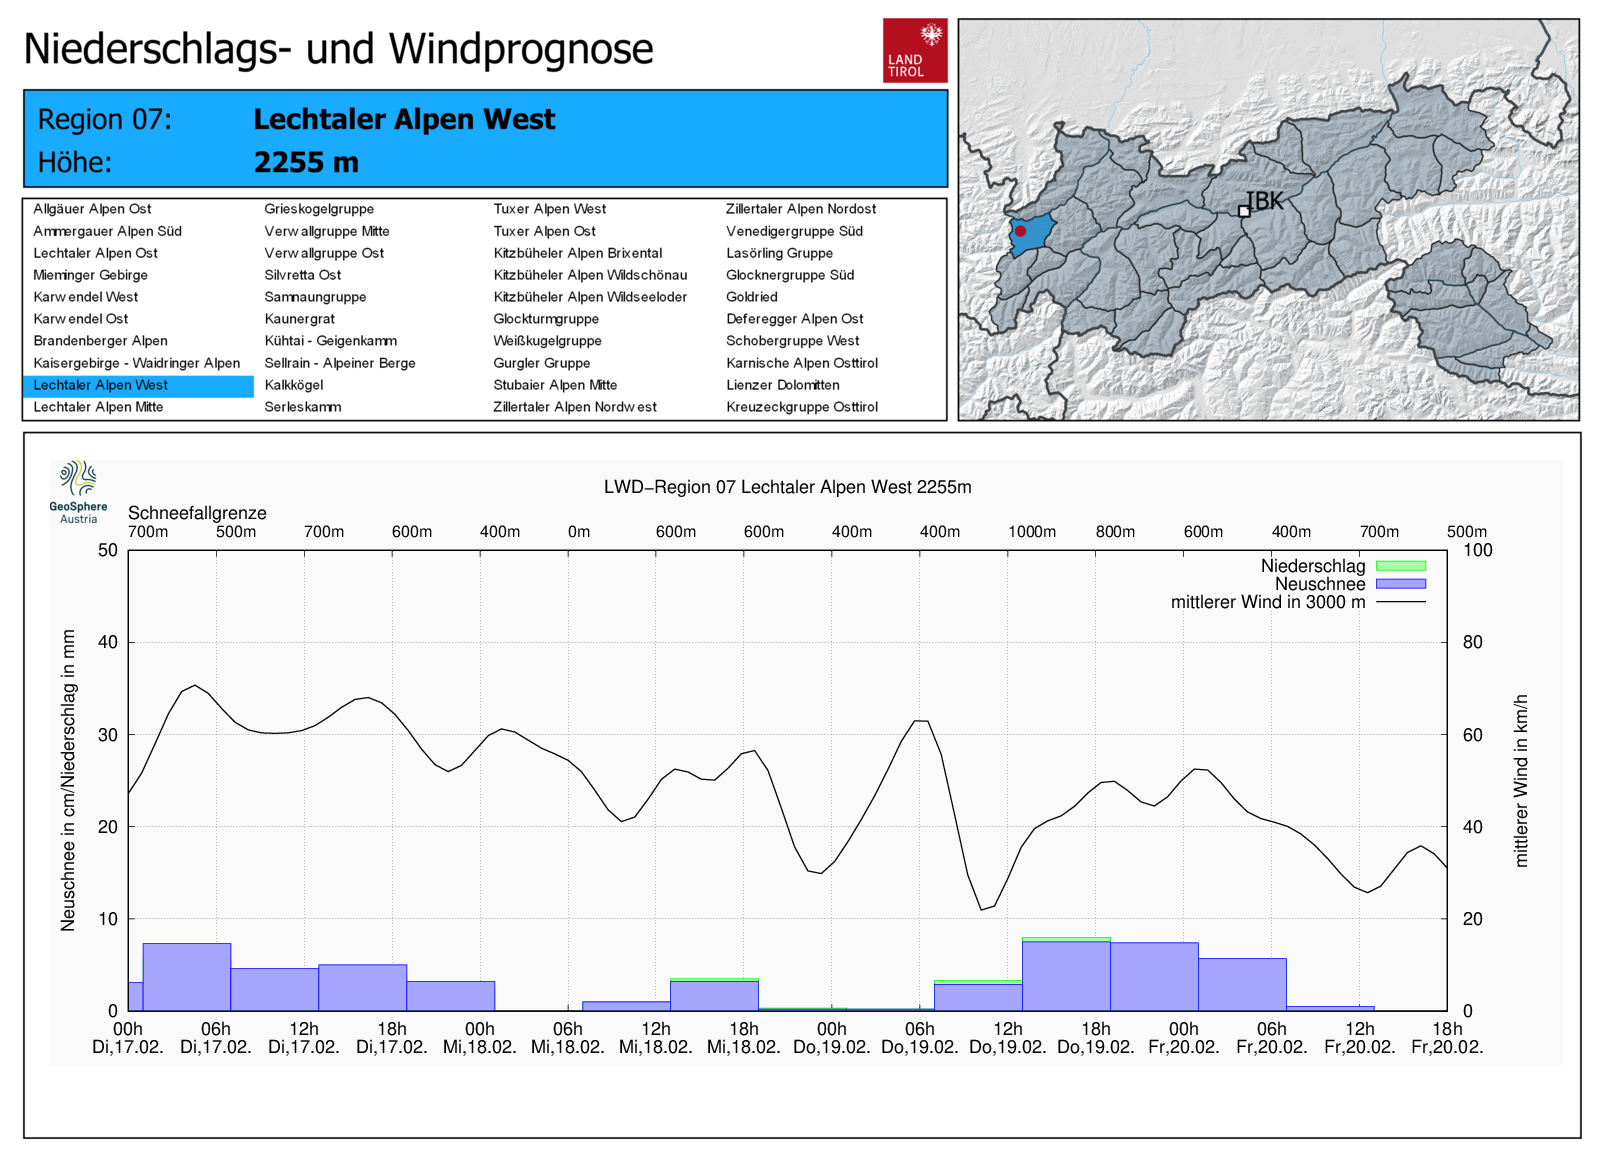Select Kühtai - Geigenkamm region
Screen dimensions: 1600x1153
[x=330, y=341]
